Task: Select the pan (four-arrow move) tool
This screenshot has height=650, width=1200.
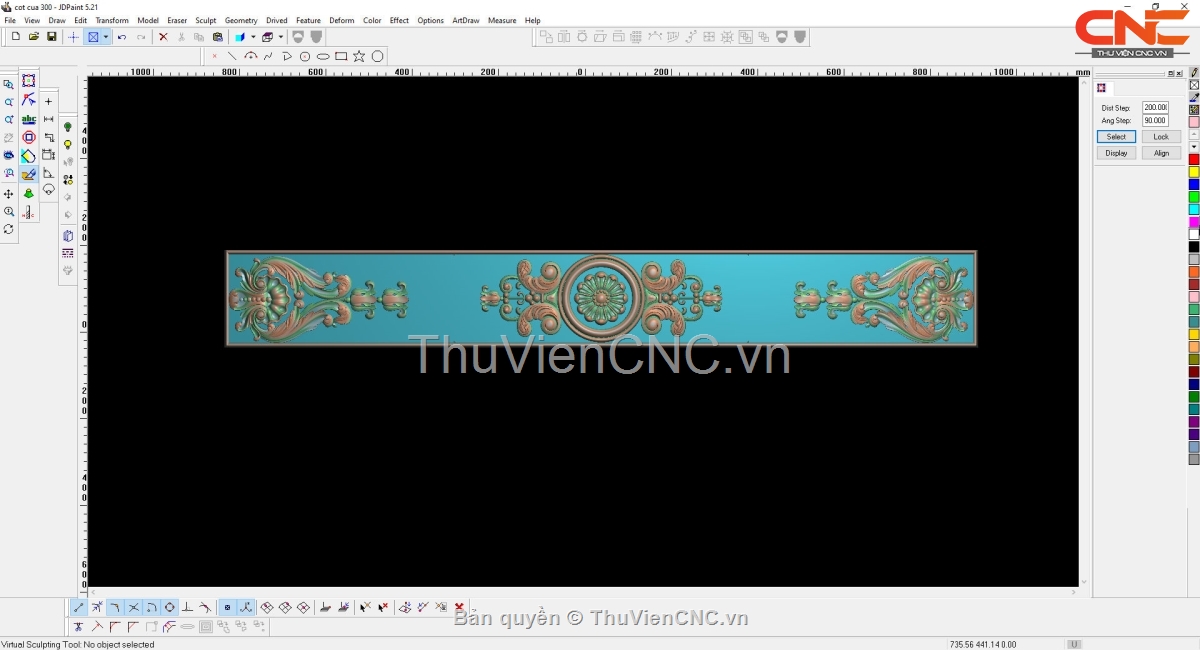Action: [9, 194]
